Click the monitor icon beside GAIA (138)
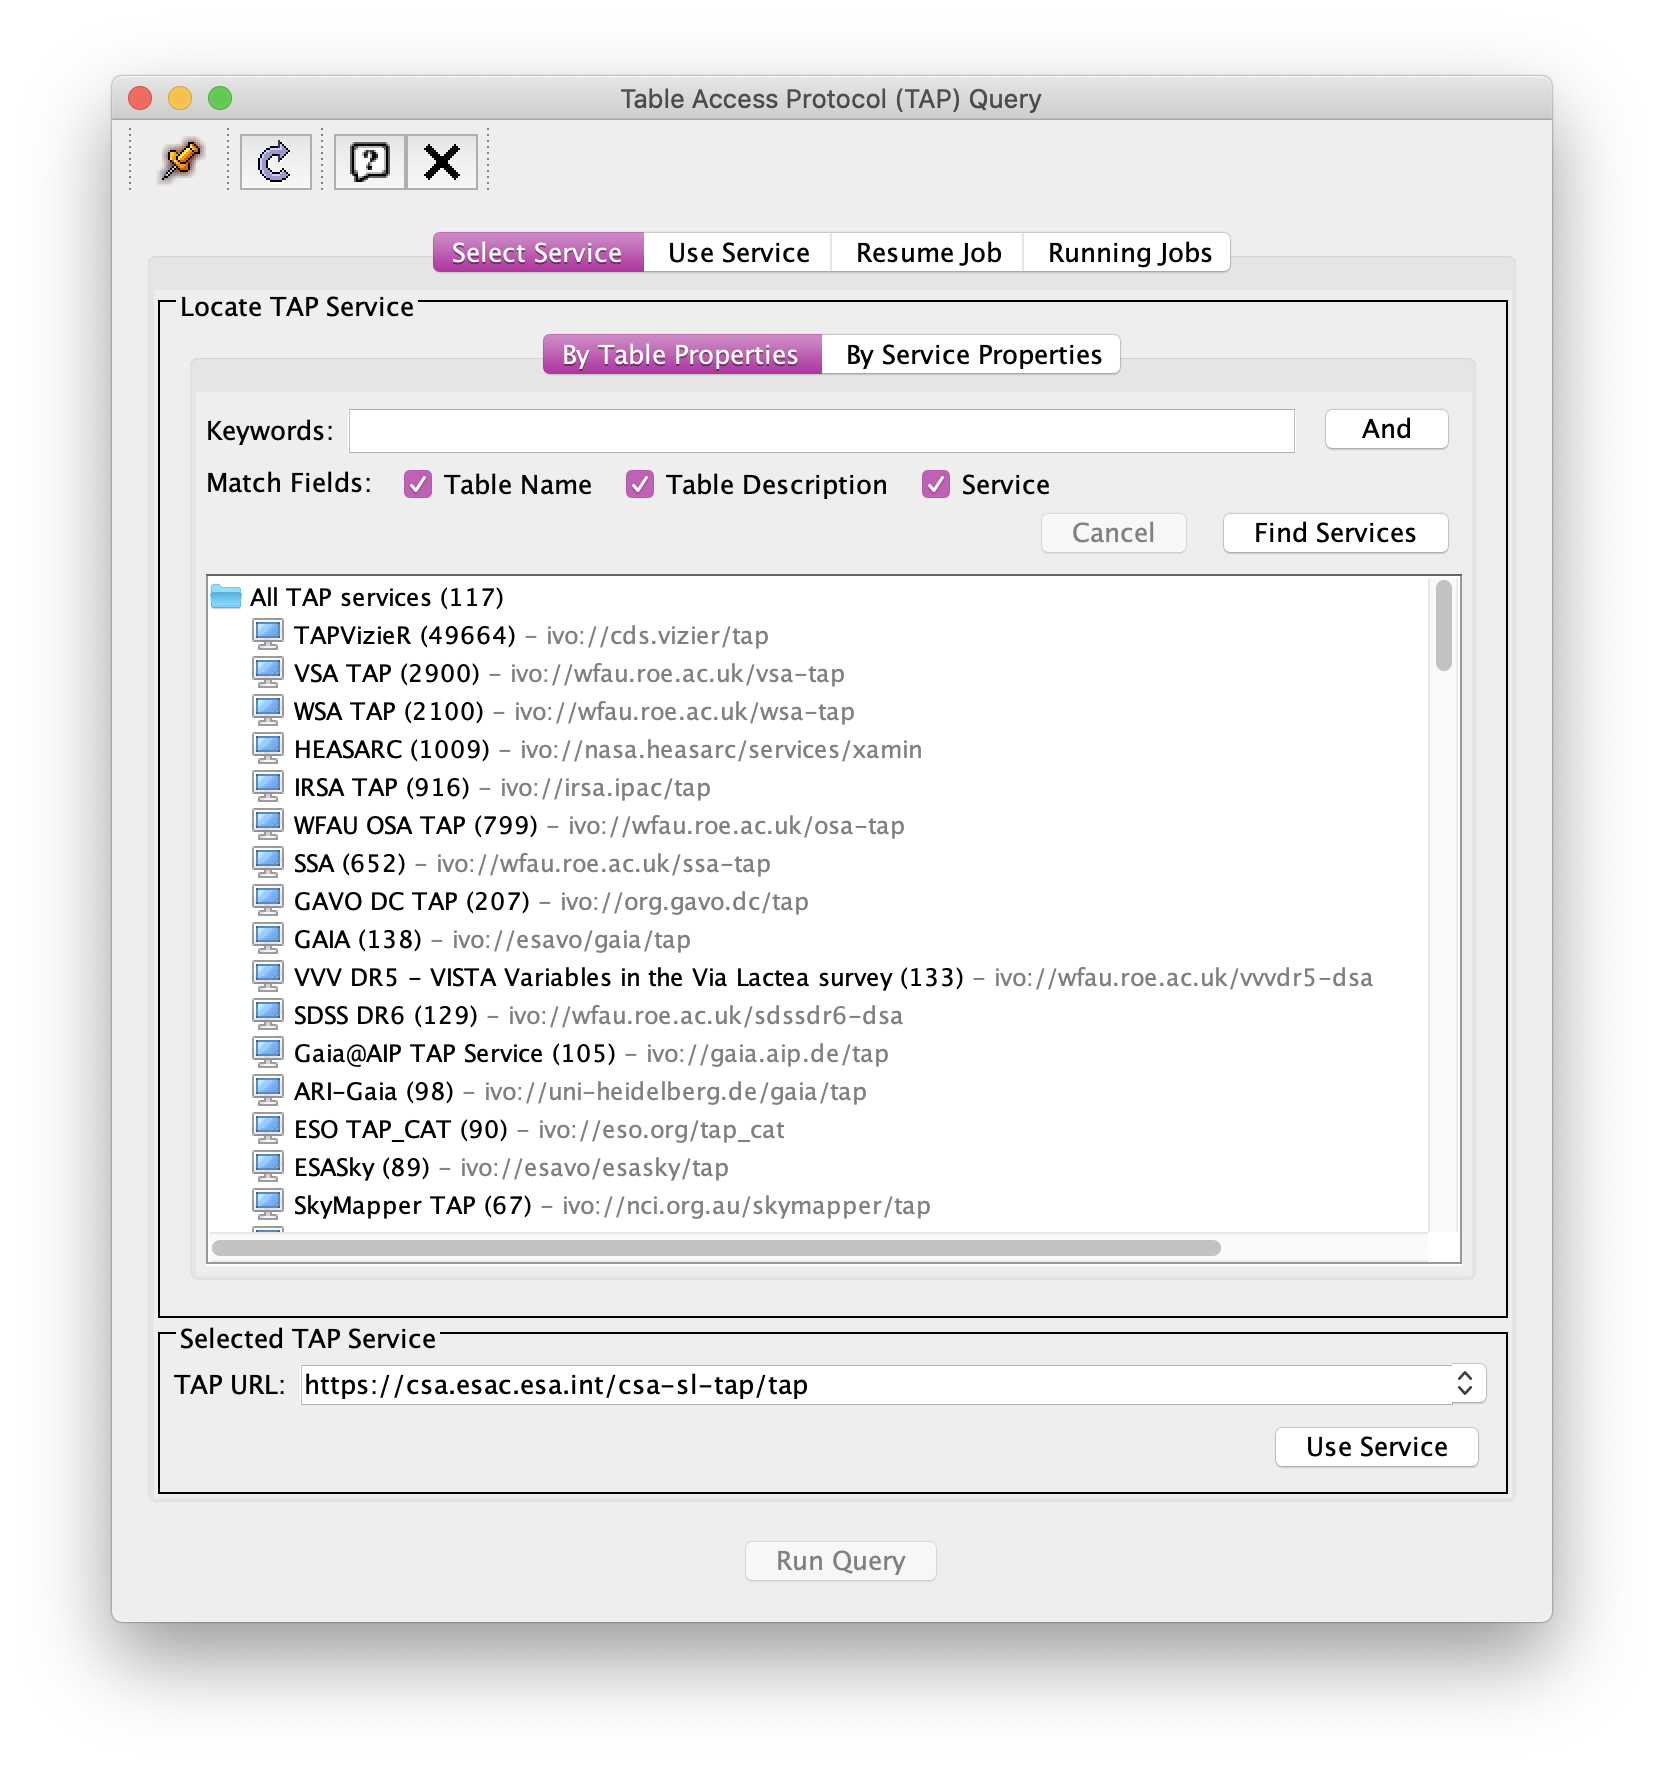The width and height of the screenshot is (1664, 1770). (267, 939)
